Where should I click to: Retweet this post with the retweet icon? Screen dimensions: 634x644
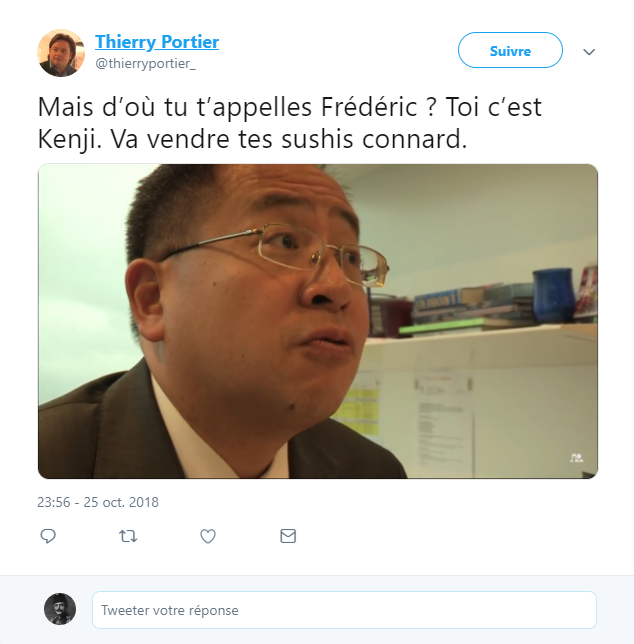point(128,536)
